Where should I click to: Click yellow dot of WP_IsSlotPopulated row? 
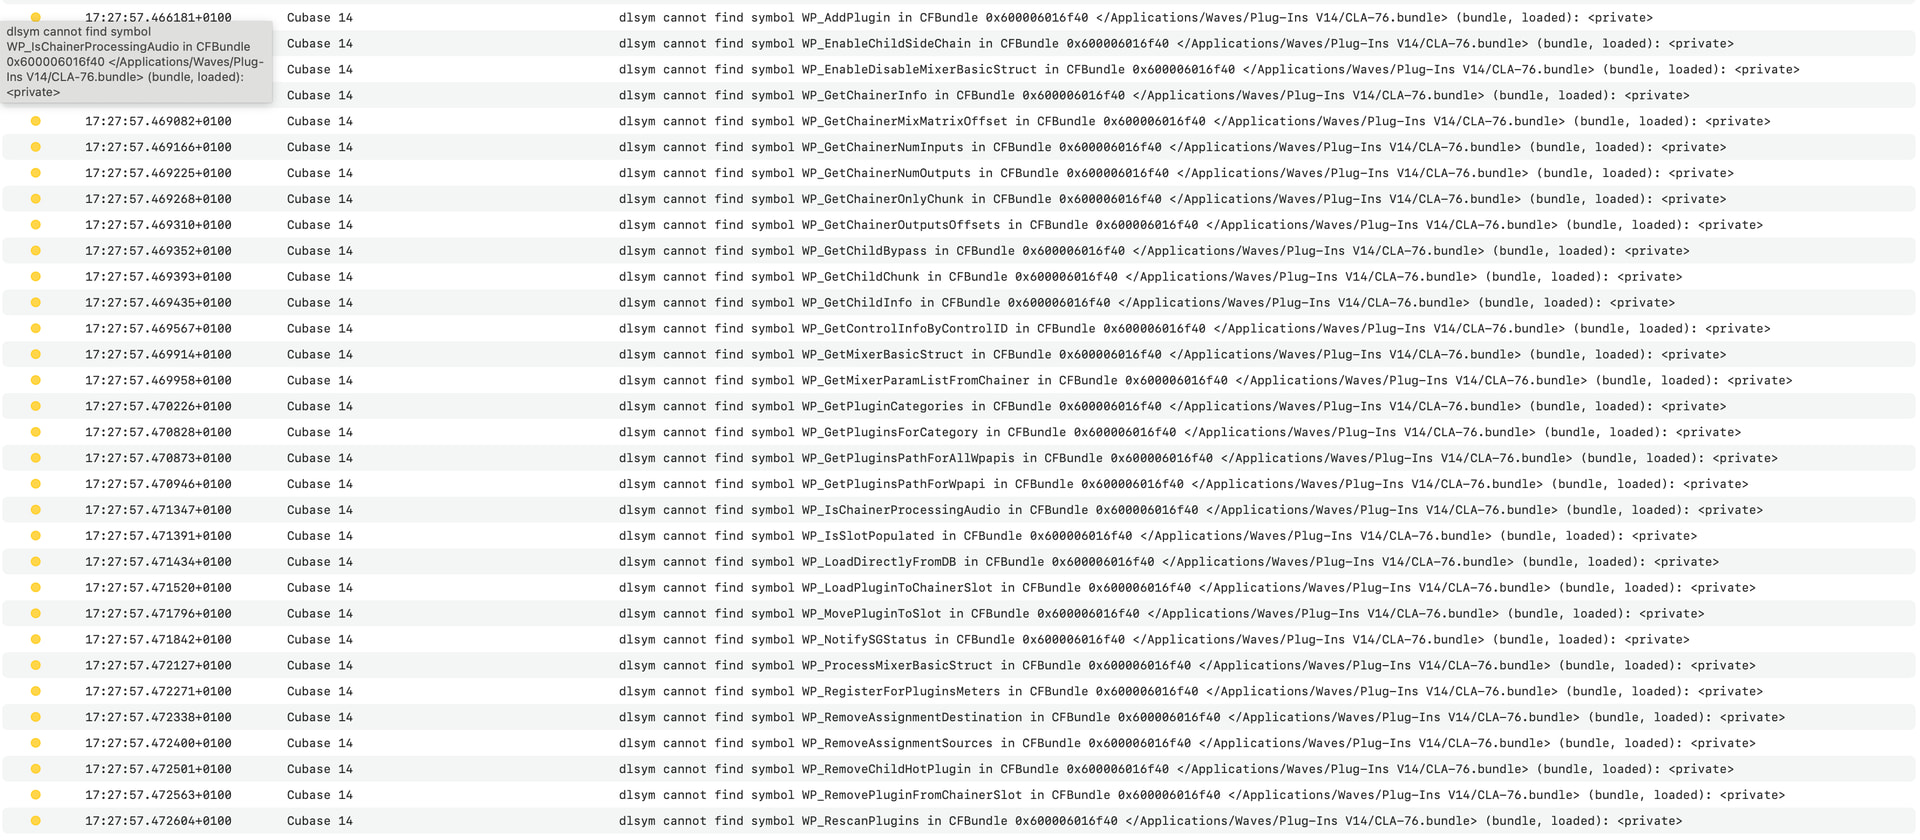click(x=36, y=536)
